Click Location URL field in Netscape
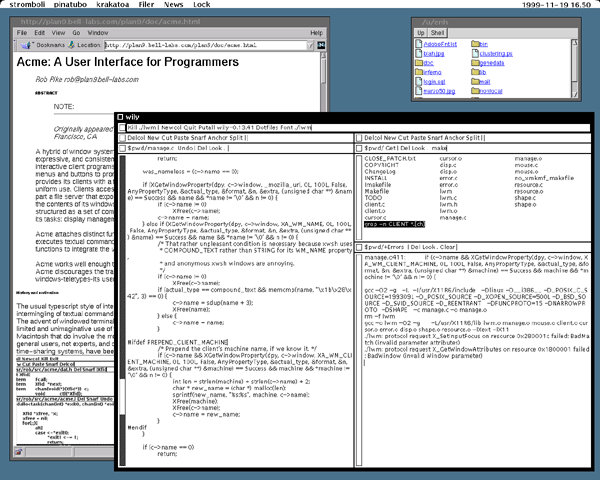The image size is (600, 480). 205,46
